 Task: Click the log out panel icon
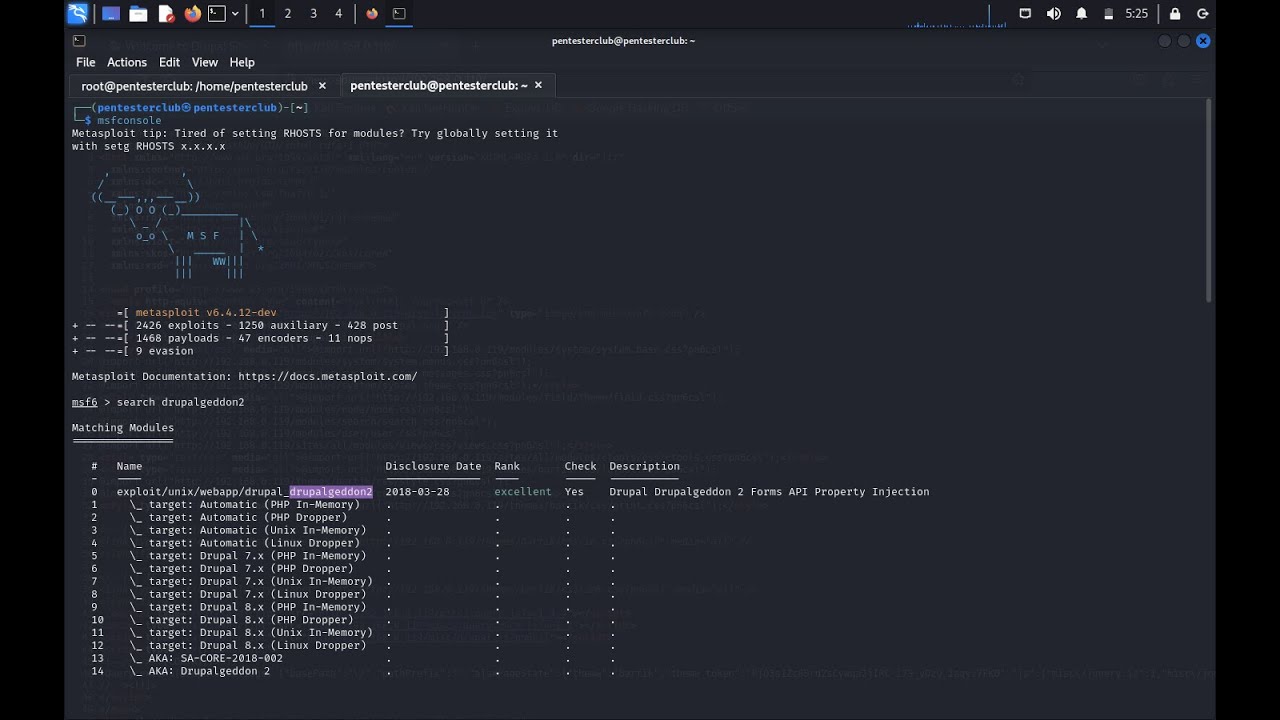click(1203, 14)
